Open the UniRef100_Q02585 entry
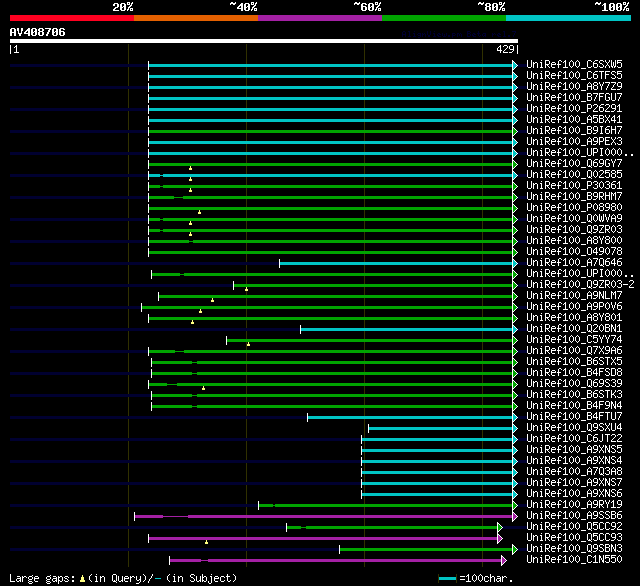This screenshot has height=586, width=640. tap(574, 175)
